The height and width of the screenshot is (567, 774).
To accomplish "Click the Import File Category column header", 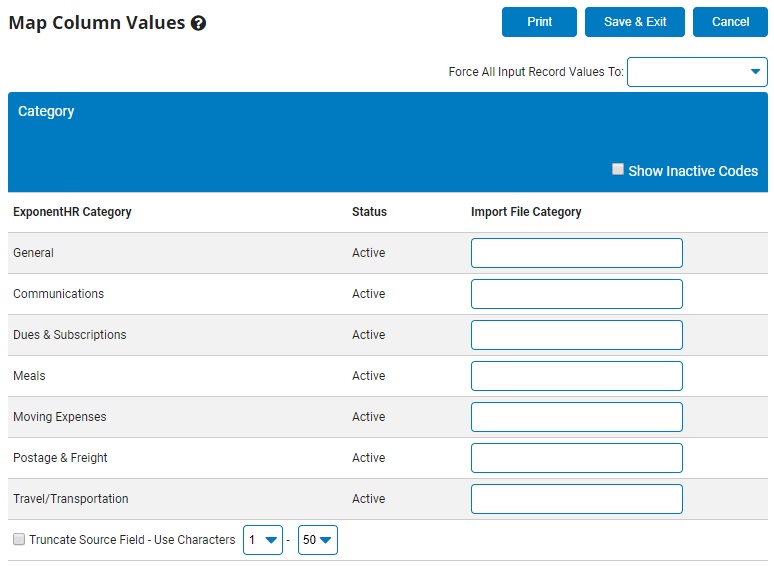I will tap(526, 212).
